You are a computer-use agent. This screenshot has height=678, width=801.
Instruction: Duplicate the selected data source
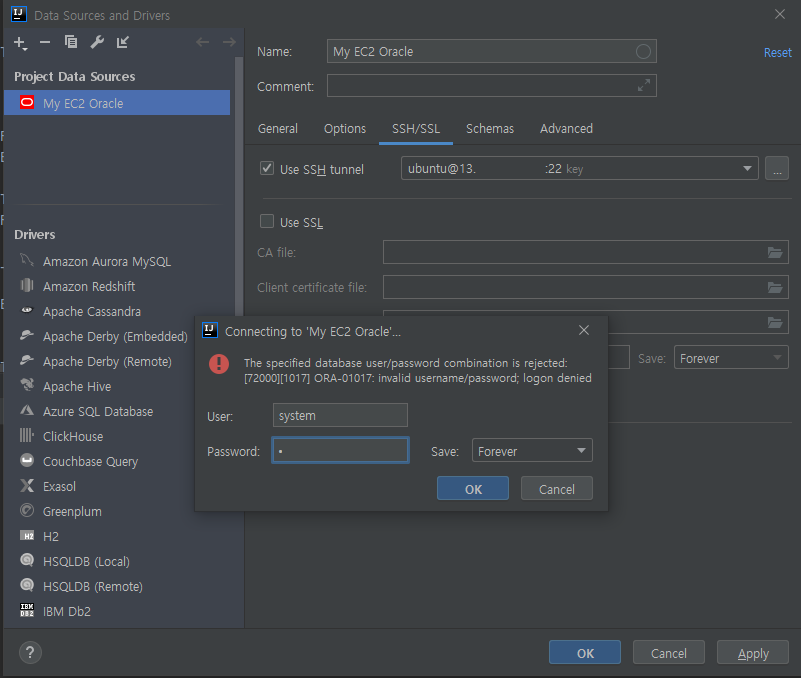(x=71, y=42)
